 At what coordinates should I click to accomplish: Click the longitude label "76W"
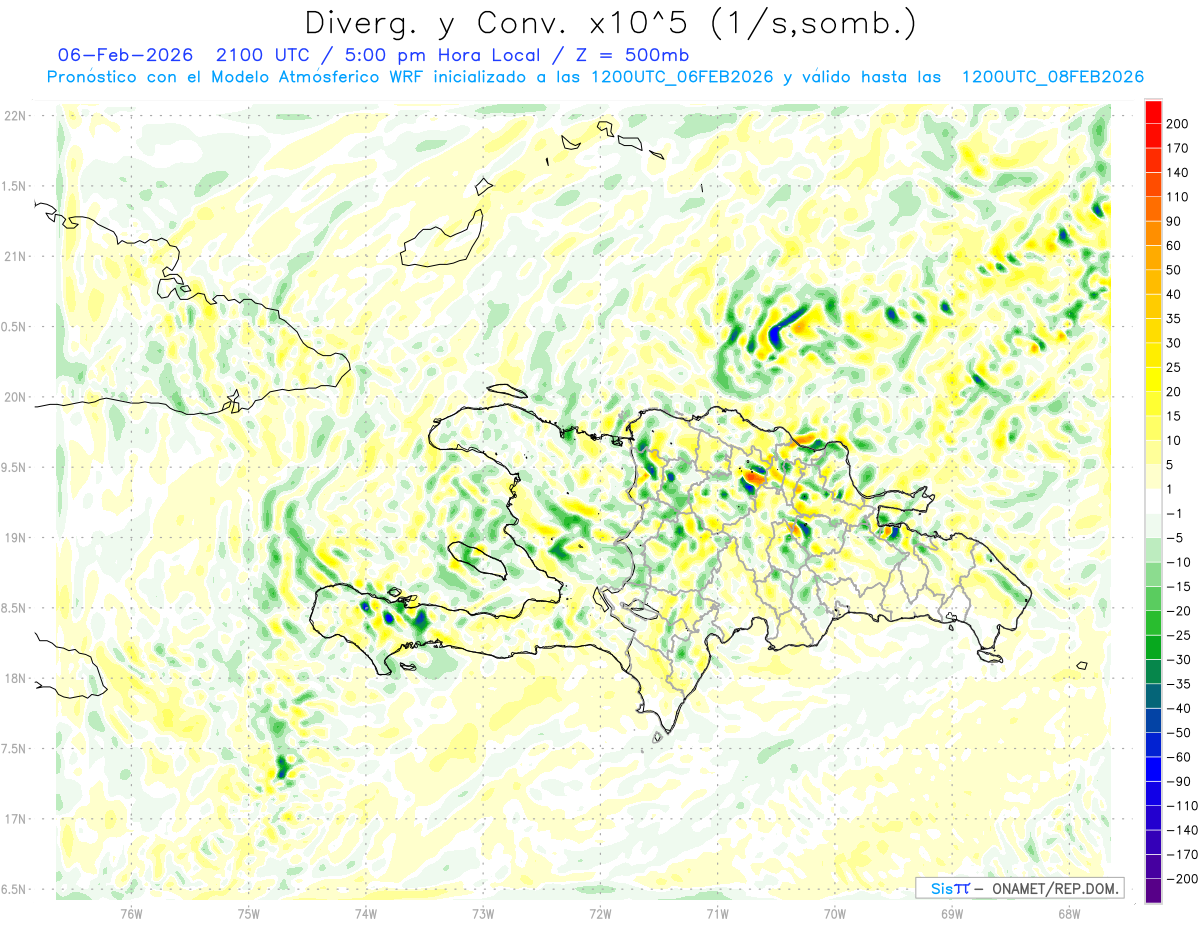[130, 914]
